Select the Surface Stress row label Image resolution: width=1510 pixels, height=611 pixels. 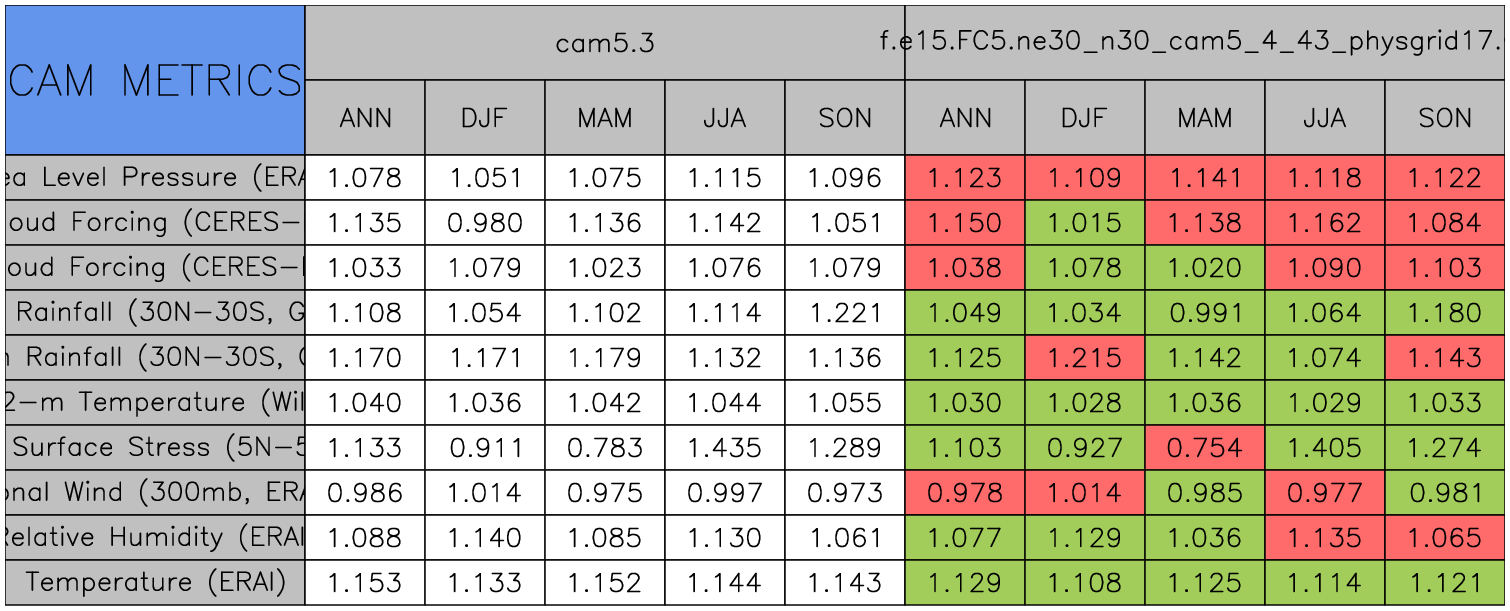[x=155, y=448]
